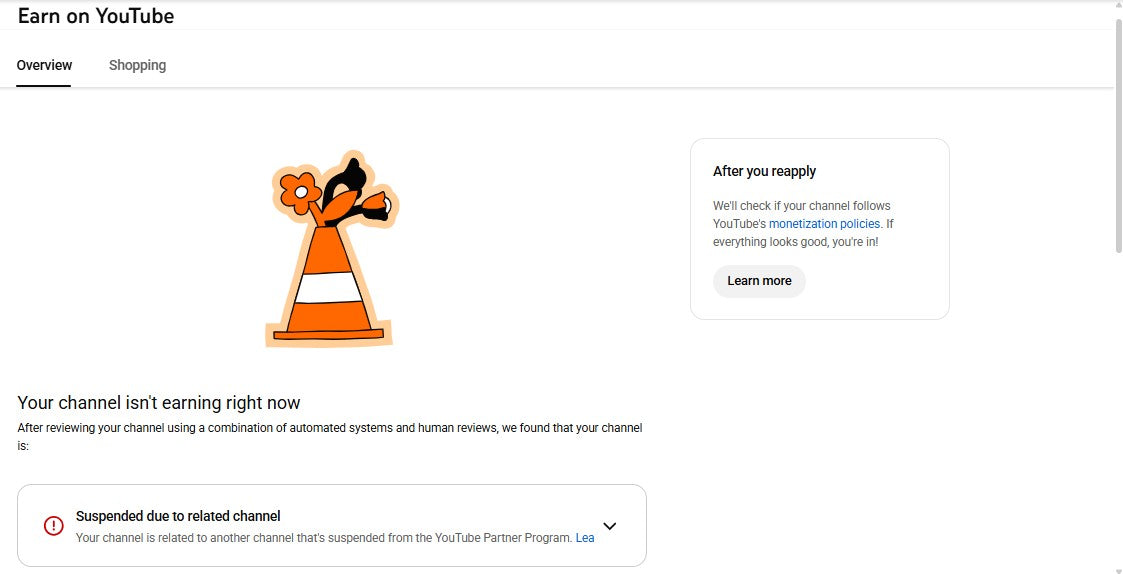
Task: Click the 'Earn on YouTube' page heading
Action: (96, 16)
